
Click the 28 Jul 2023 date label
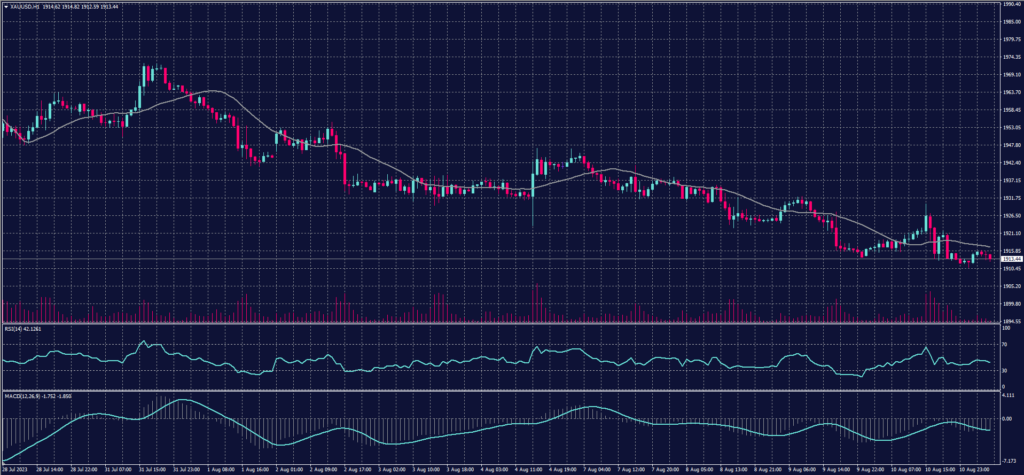click(13, 468)
